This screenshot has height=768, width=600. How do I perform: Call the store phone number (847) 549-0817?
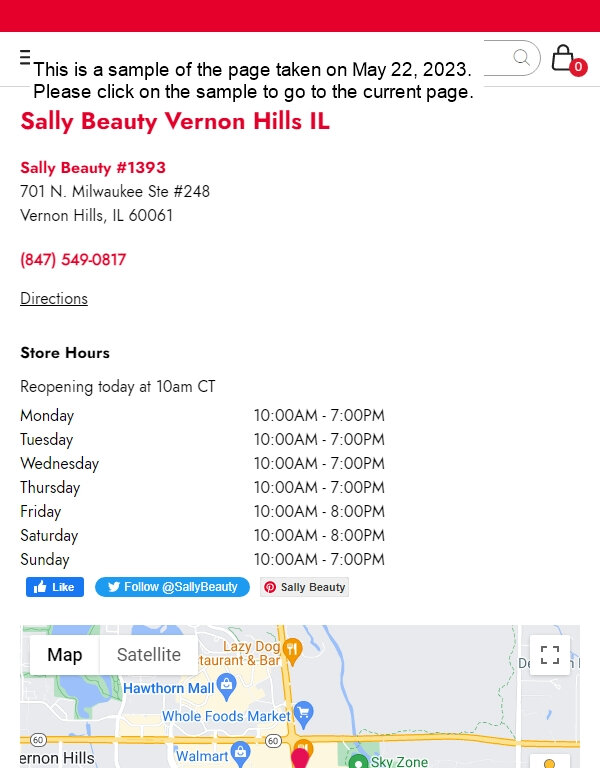(73, 260)
